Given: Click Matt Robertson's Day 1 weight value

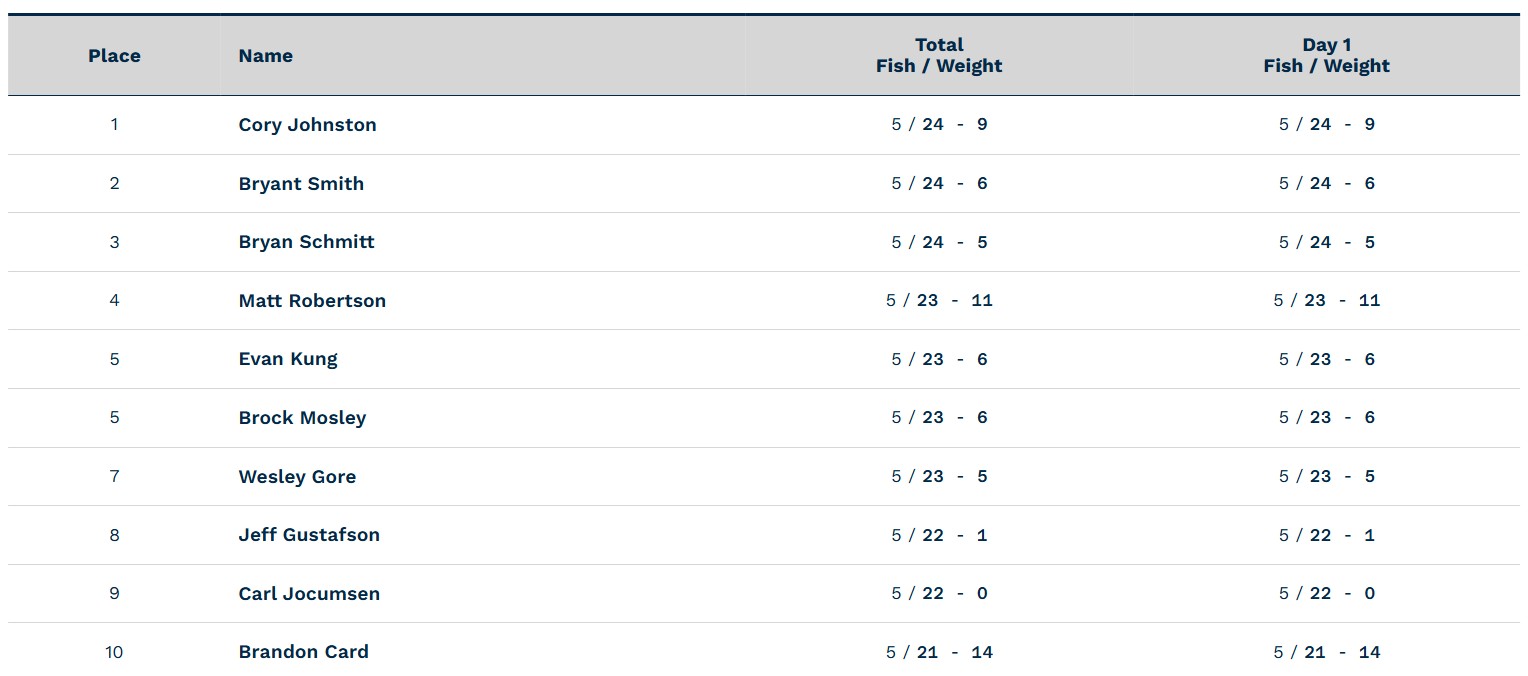Looking at the screenshot, I should point(1326,301).
